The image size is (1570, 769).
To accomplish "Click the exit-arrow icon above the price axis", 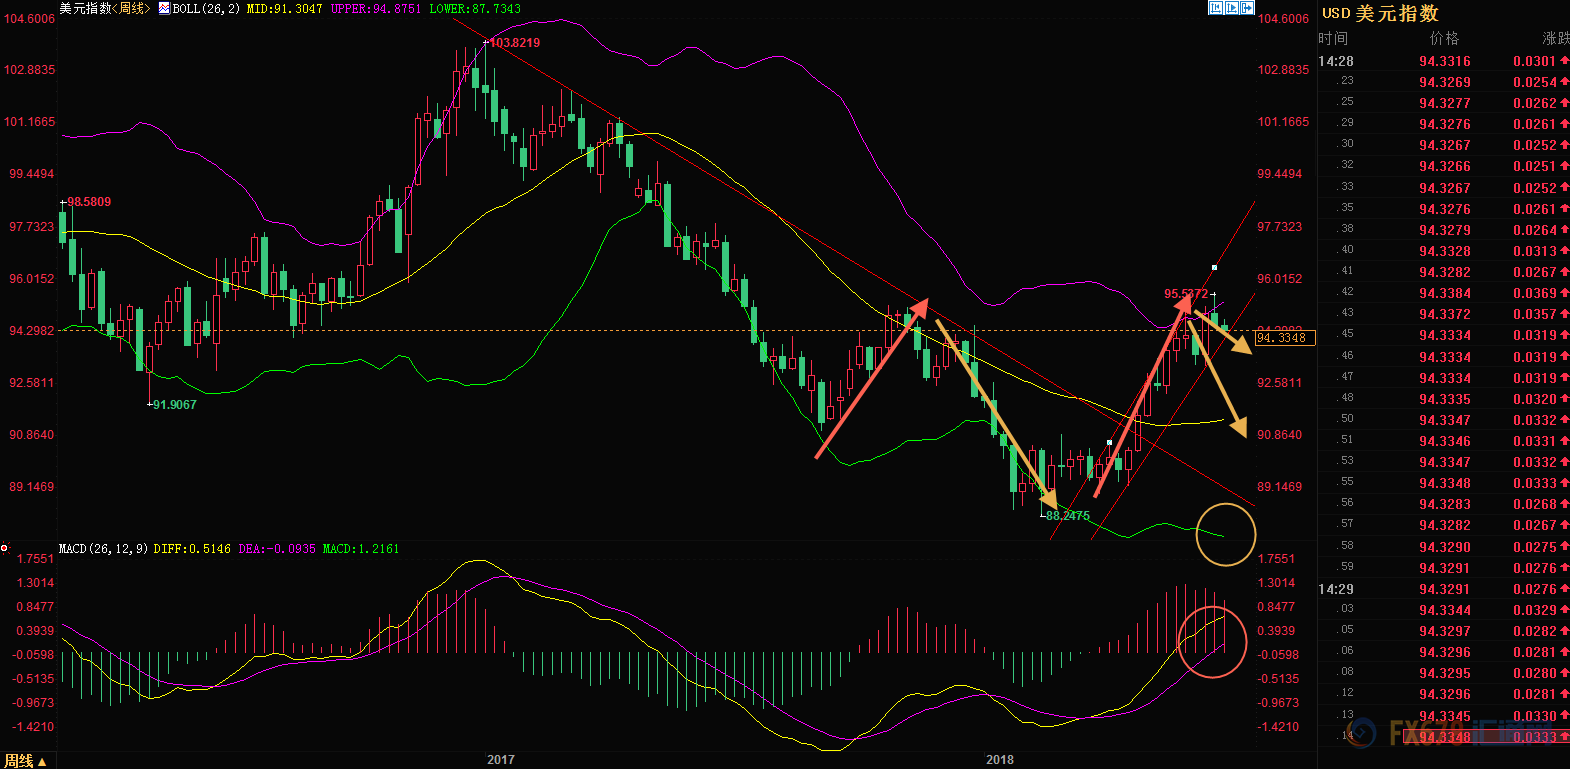I will (x=1247, y=8).
